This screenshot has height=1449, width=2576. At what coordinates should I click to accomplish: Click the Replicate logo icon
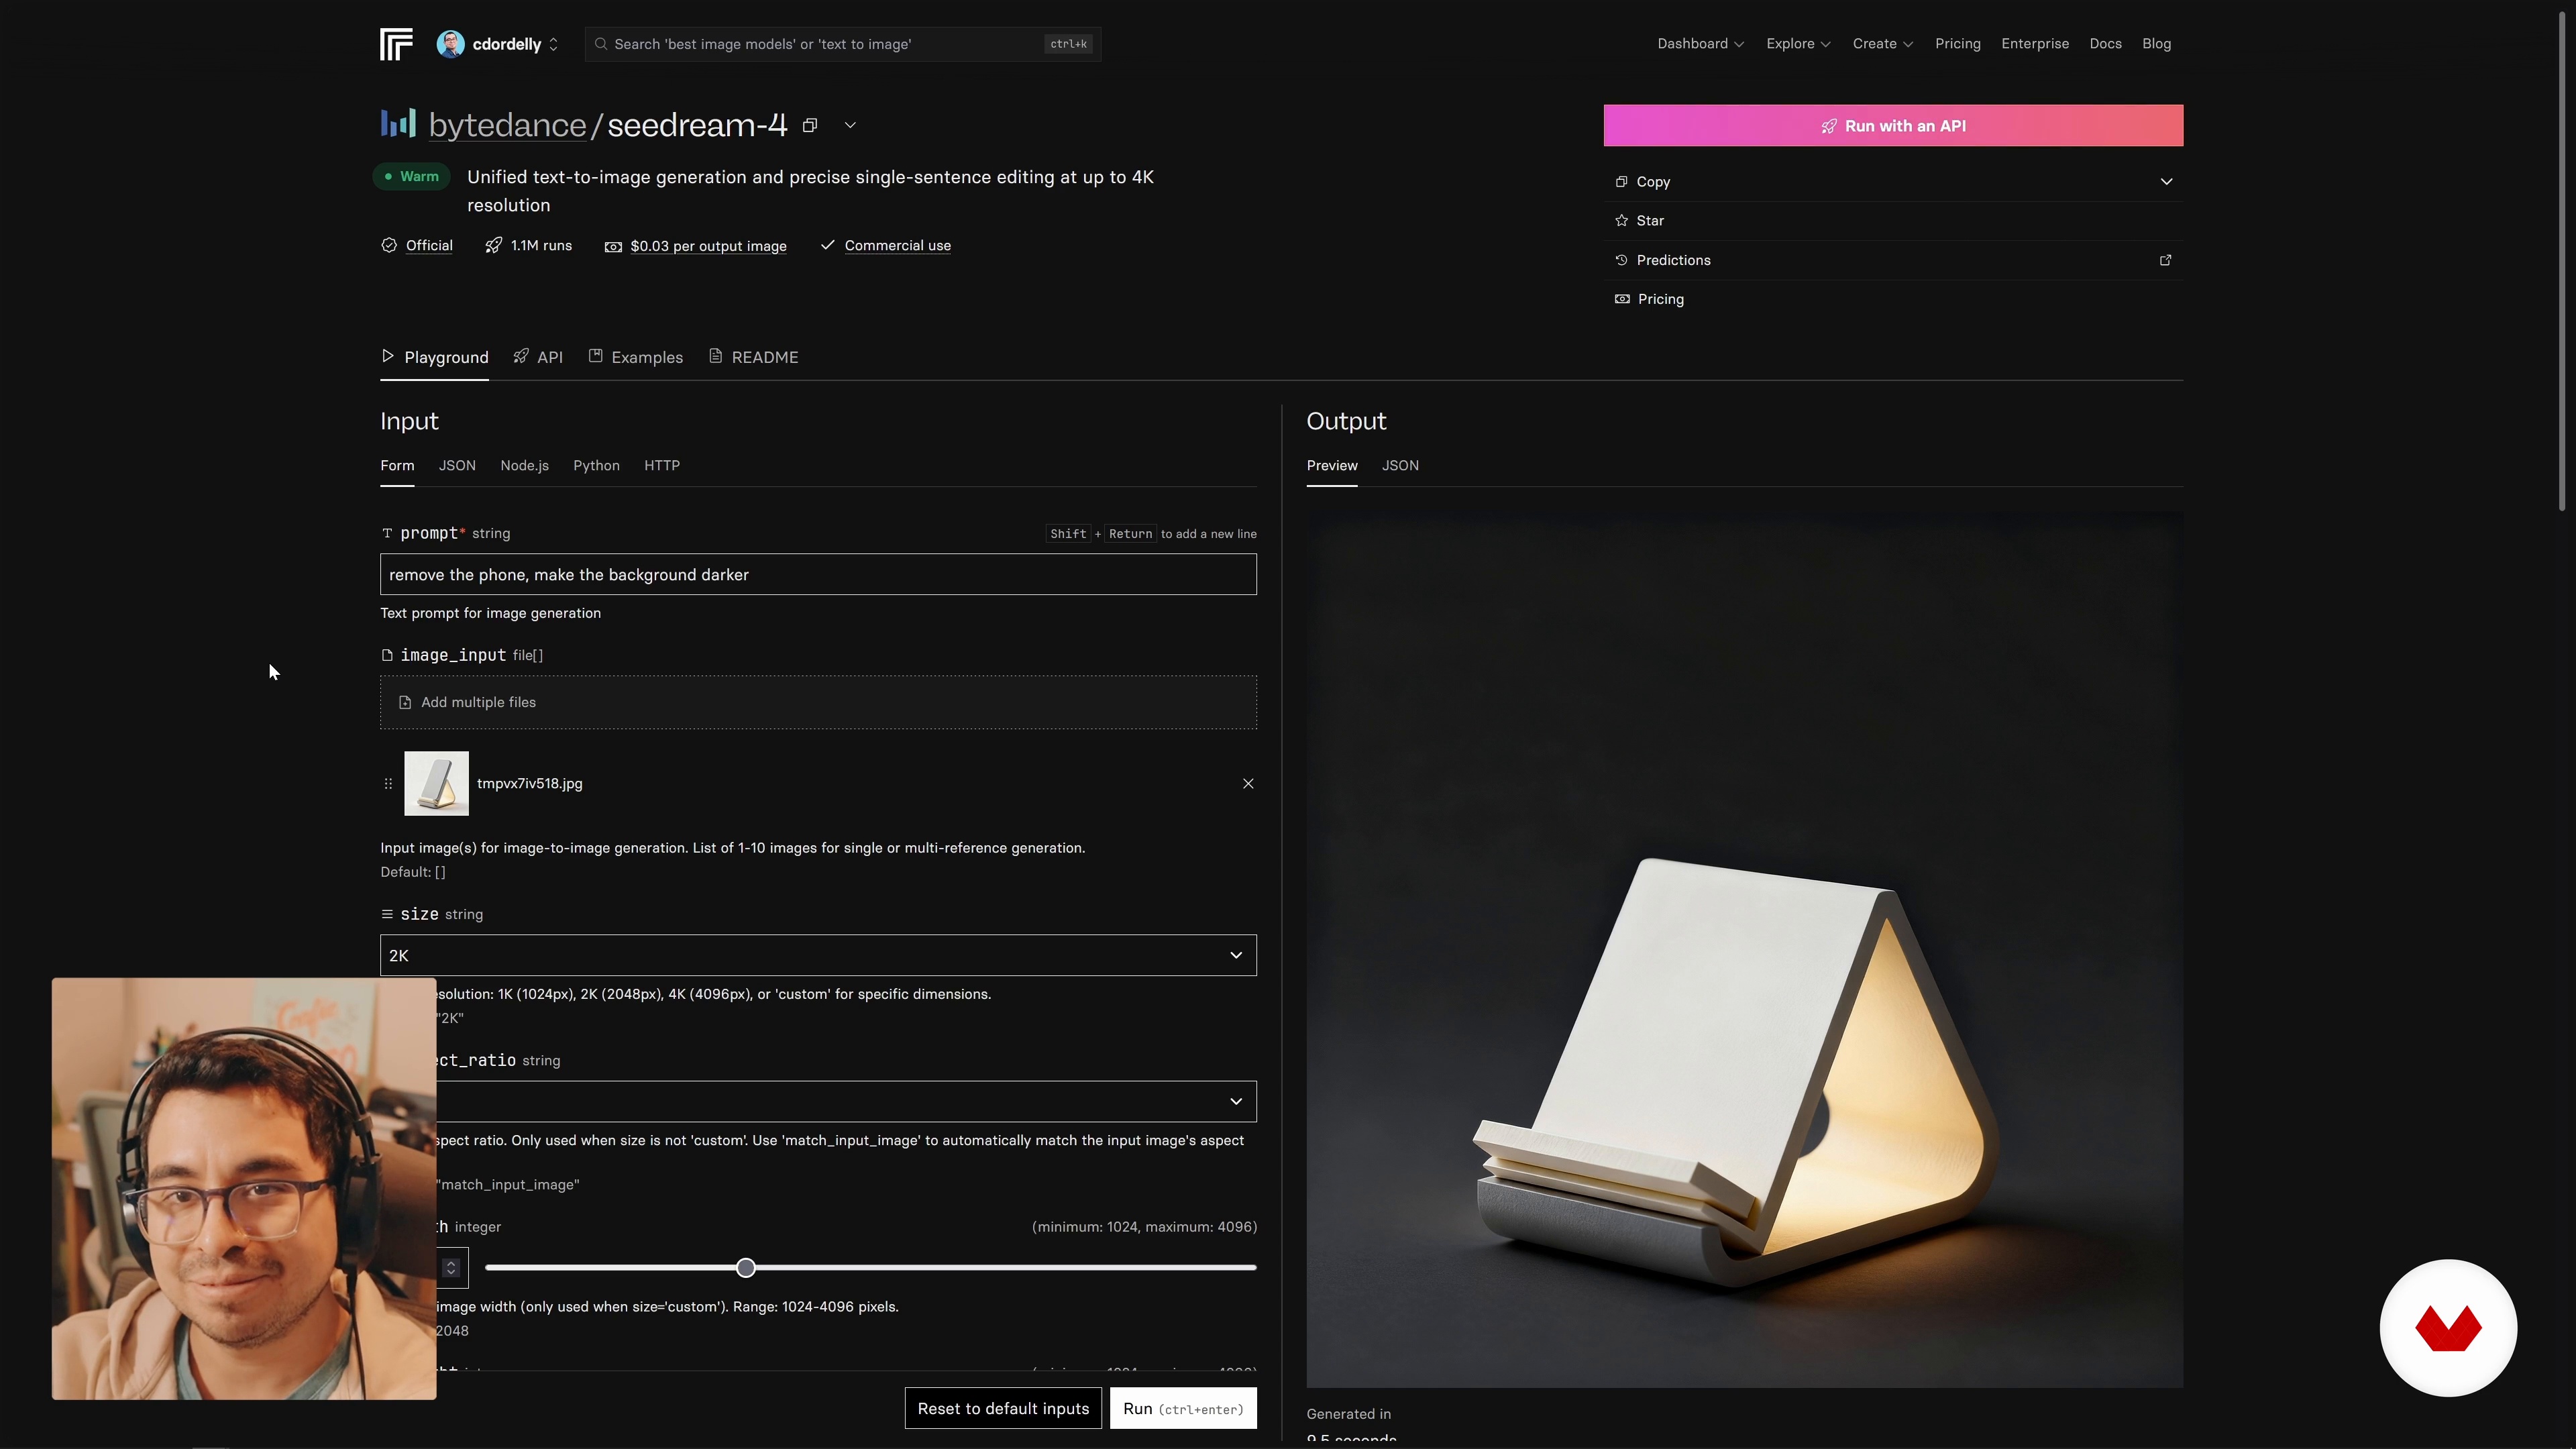tap(396, 44)
